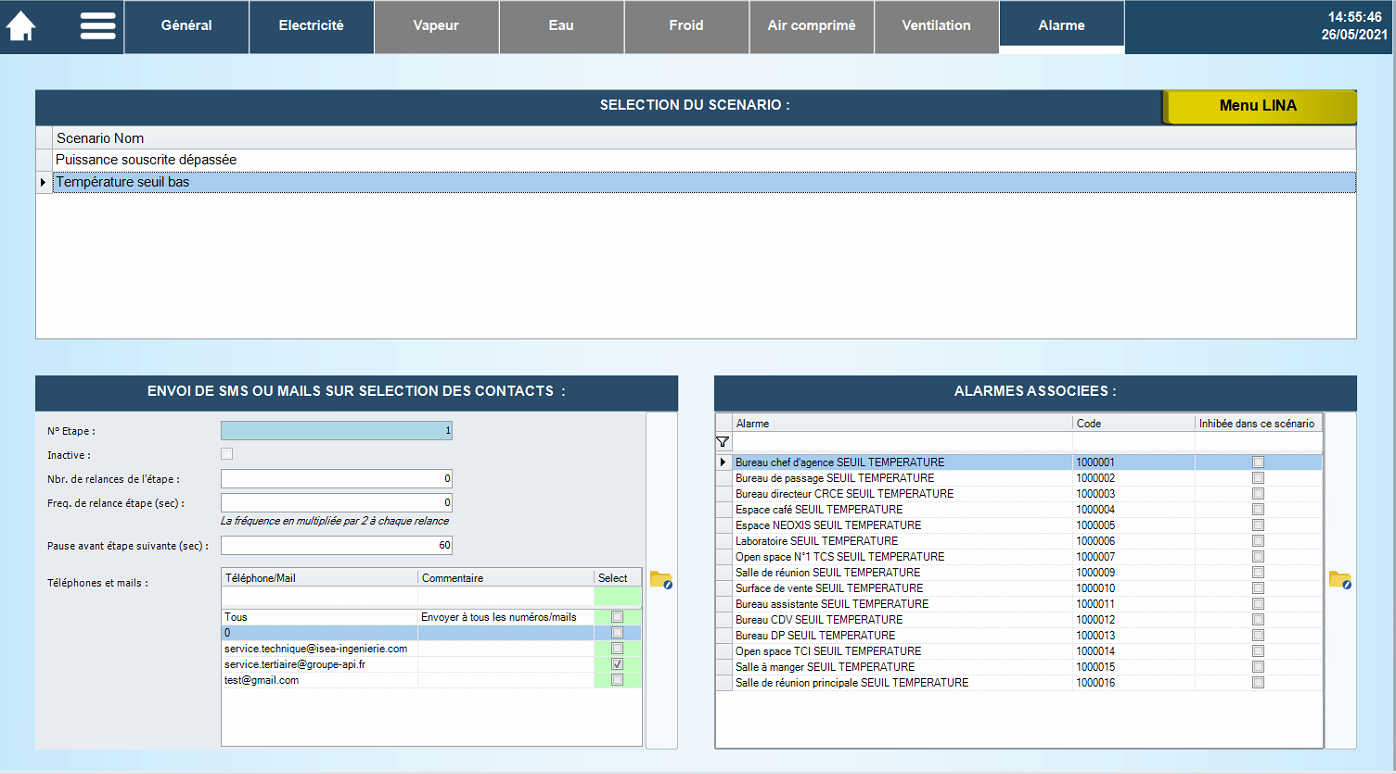Click the Code column header
The height and width of the screenshot is (774, 1396).
click(1134, 424)
